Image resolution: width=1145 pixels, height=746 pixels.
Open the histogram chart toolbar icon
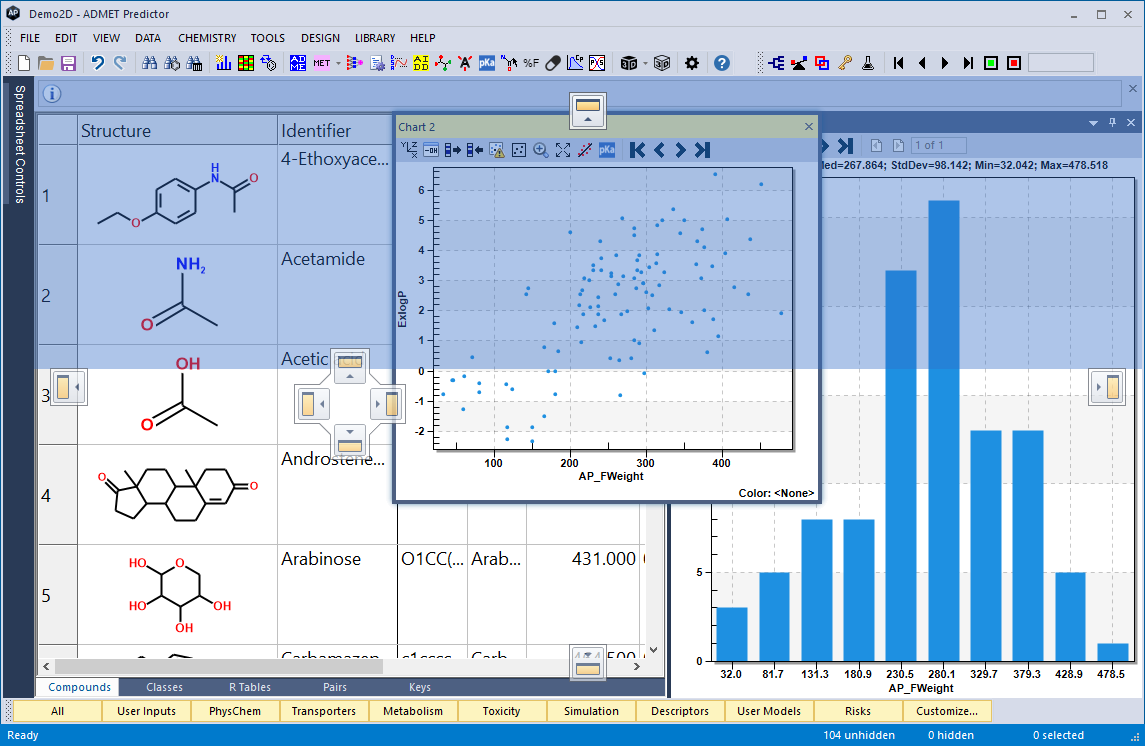pos(223,64)
